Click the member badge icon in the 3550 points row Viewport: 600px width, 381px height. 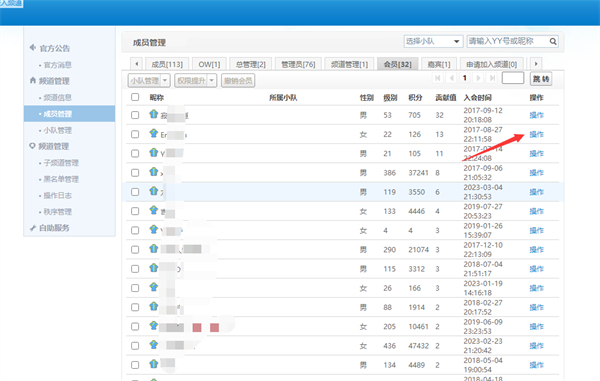[153, 190]
